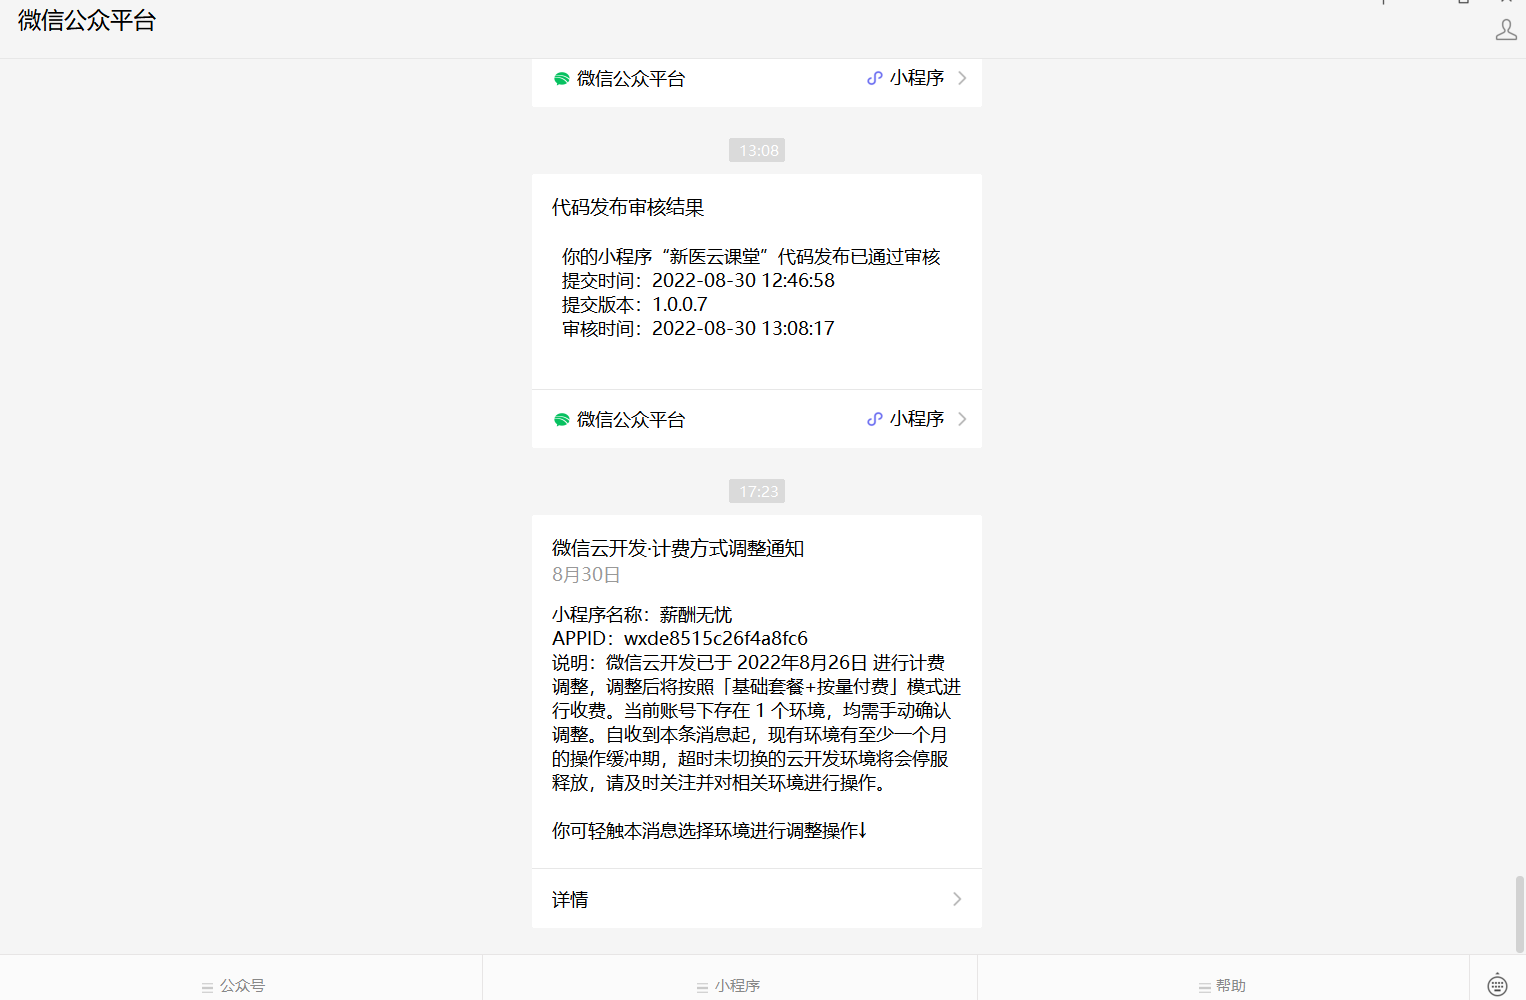This screenshot has width=1526, height=1000.
Task: Click the menu lines icon beside 公众号
Action: [x=208, y=987]
